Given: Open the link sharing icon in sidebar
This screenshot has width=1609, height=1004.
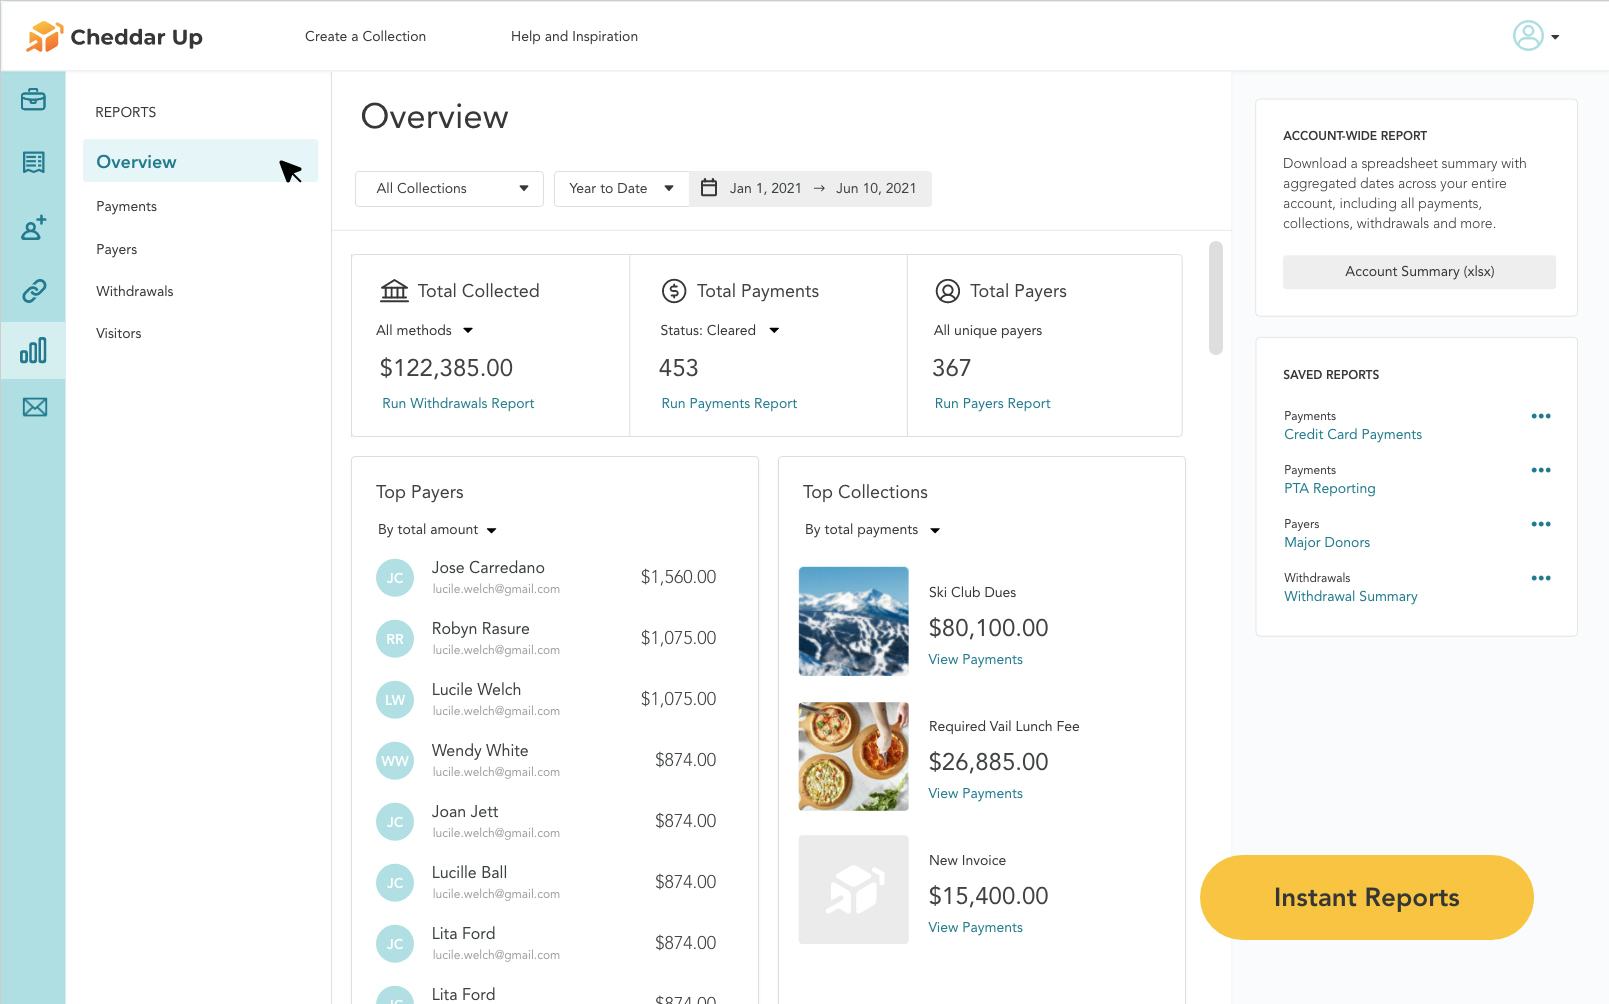Looking at the screenshot, I should [33, 291].
